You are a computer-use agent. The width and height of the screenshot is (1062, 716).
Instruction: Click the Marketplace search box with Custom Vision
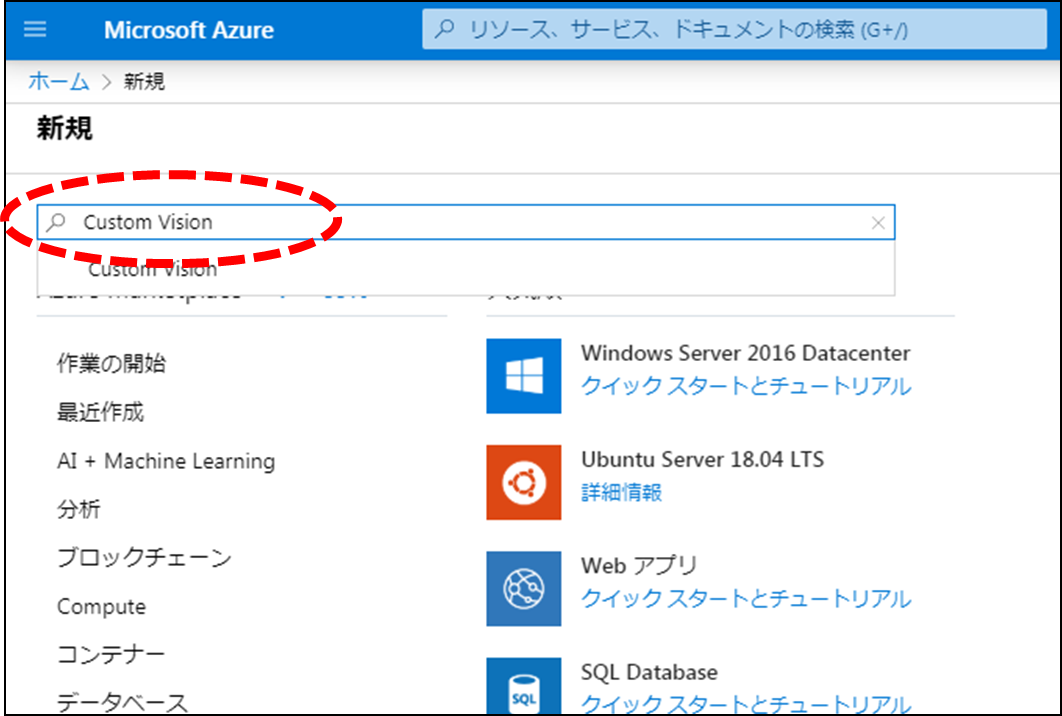[x=466, y=222]
